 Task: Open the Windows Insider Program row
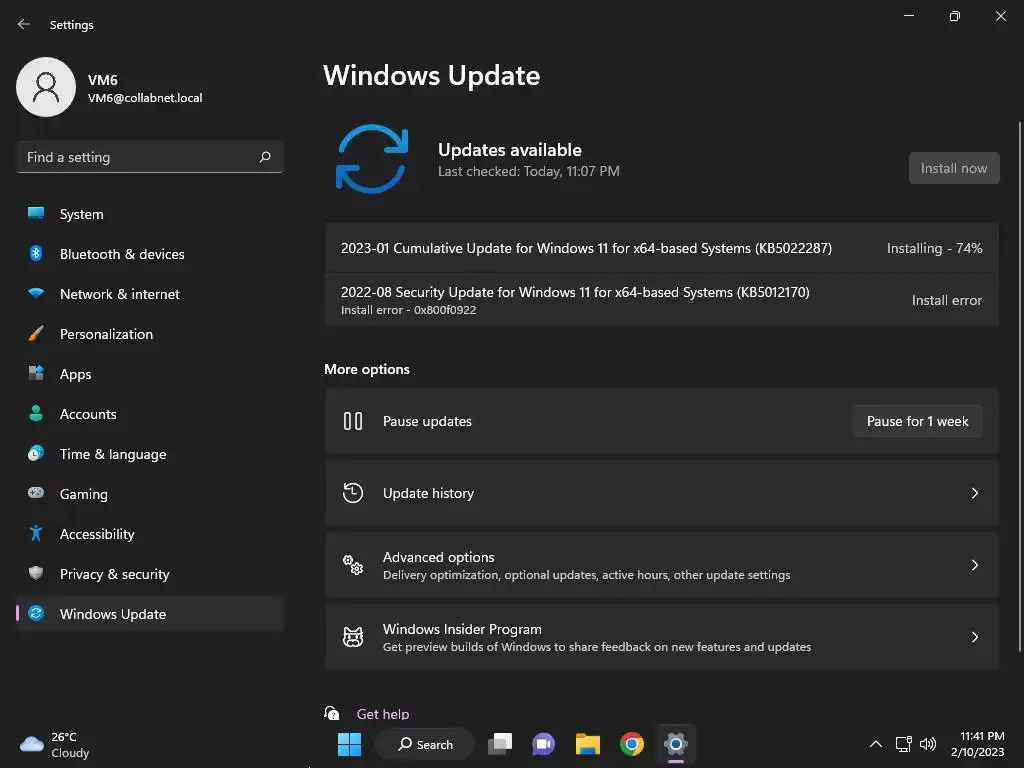pyautogui.click(x=662, y=637)
